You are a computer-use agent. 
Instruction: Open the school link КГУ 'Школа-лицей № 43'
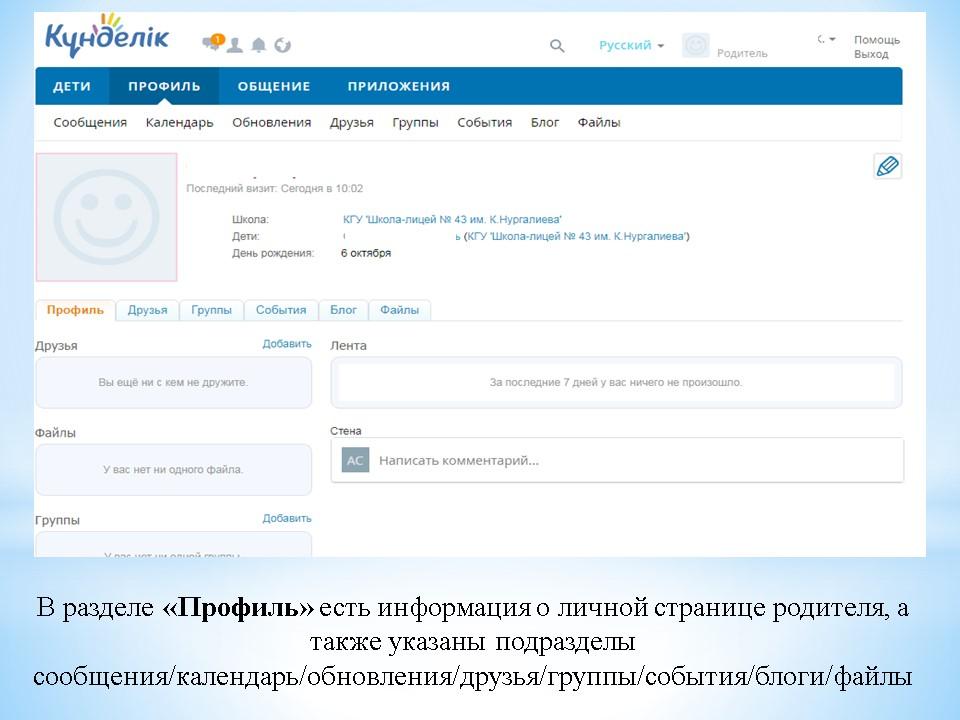click(x=452, y=219)
